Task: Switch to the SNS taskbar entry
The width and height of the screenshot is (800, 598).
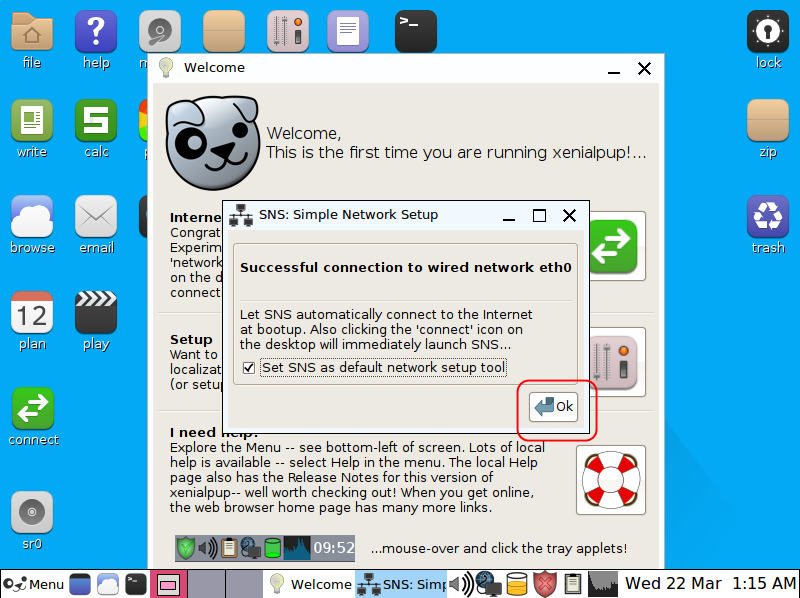Action: [x=401, y=584]
